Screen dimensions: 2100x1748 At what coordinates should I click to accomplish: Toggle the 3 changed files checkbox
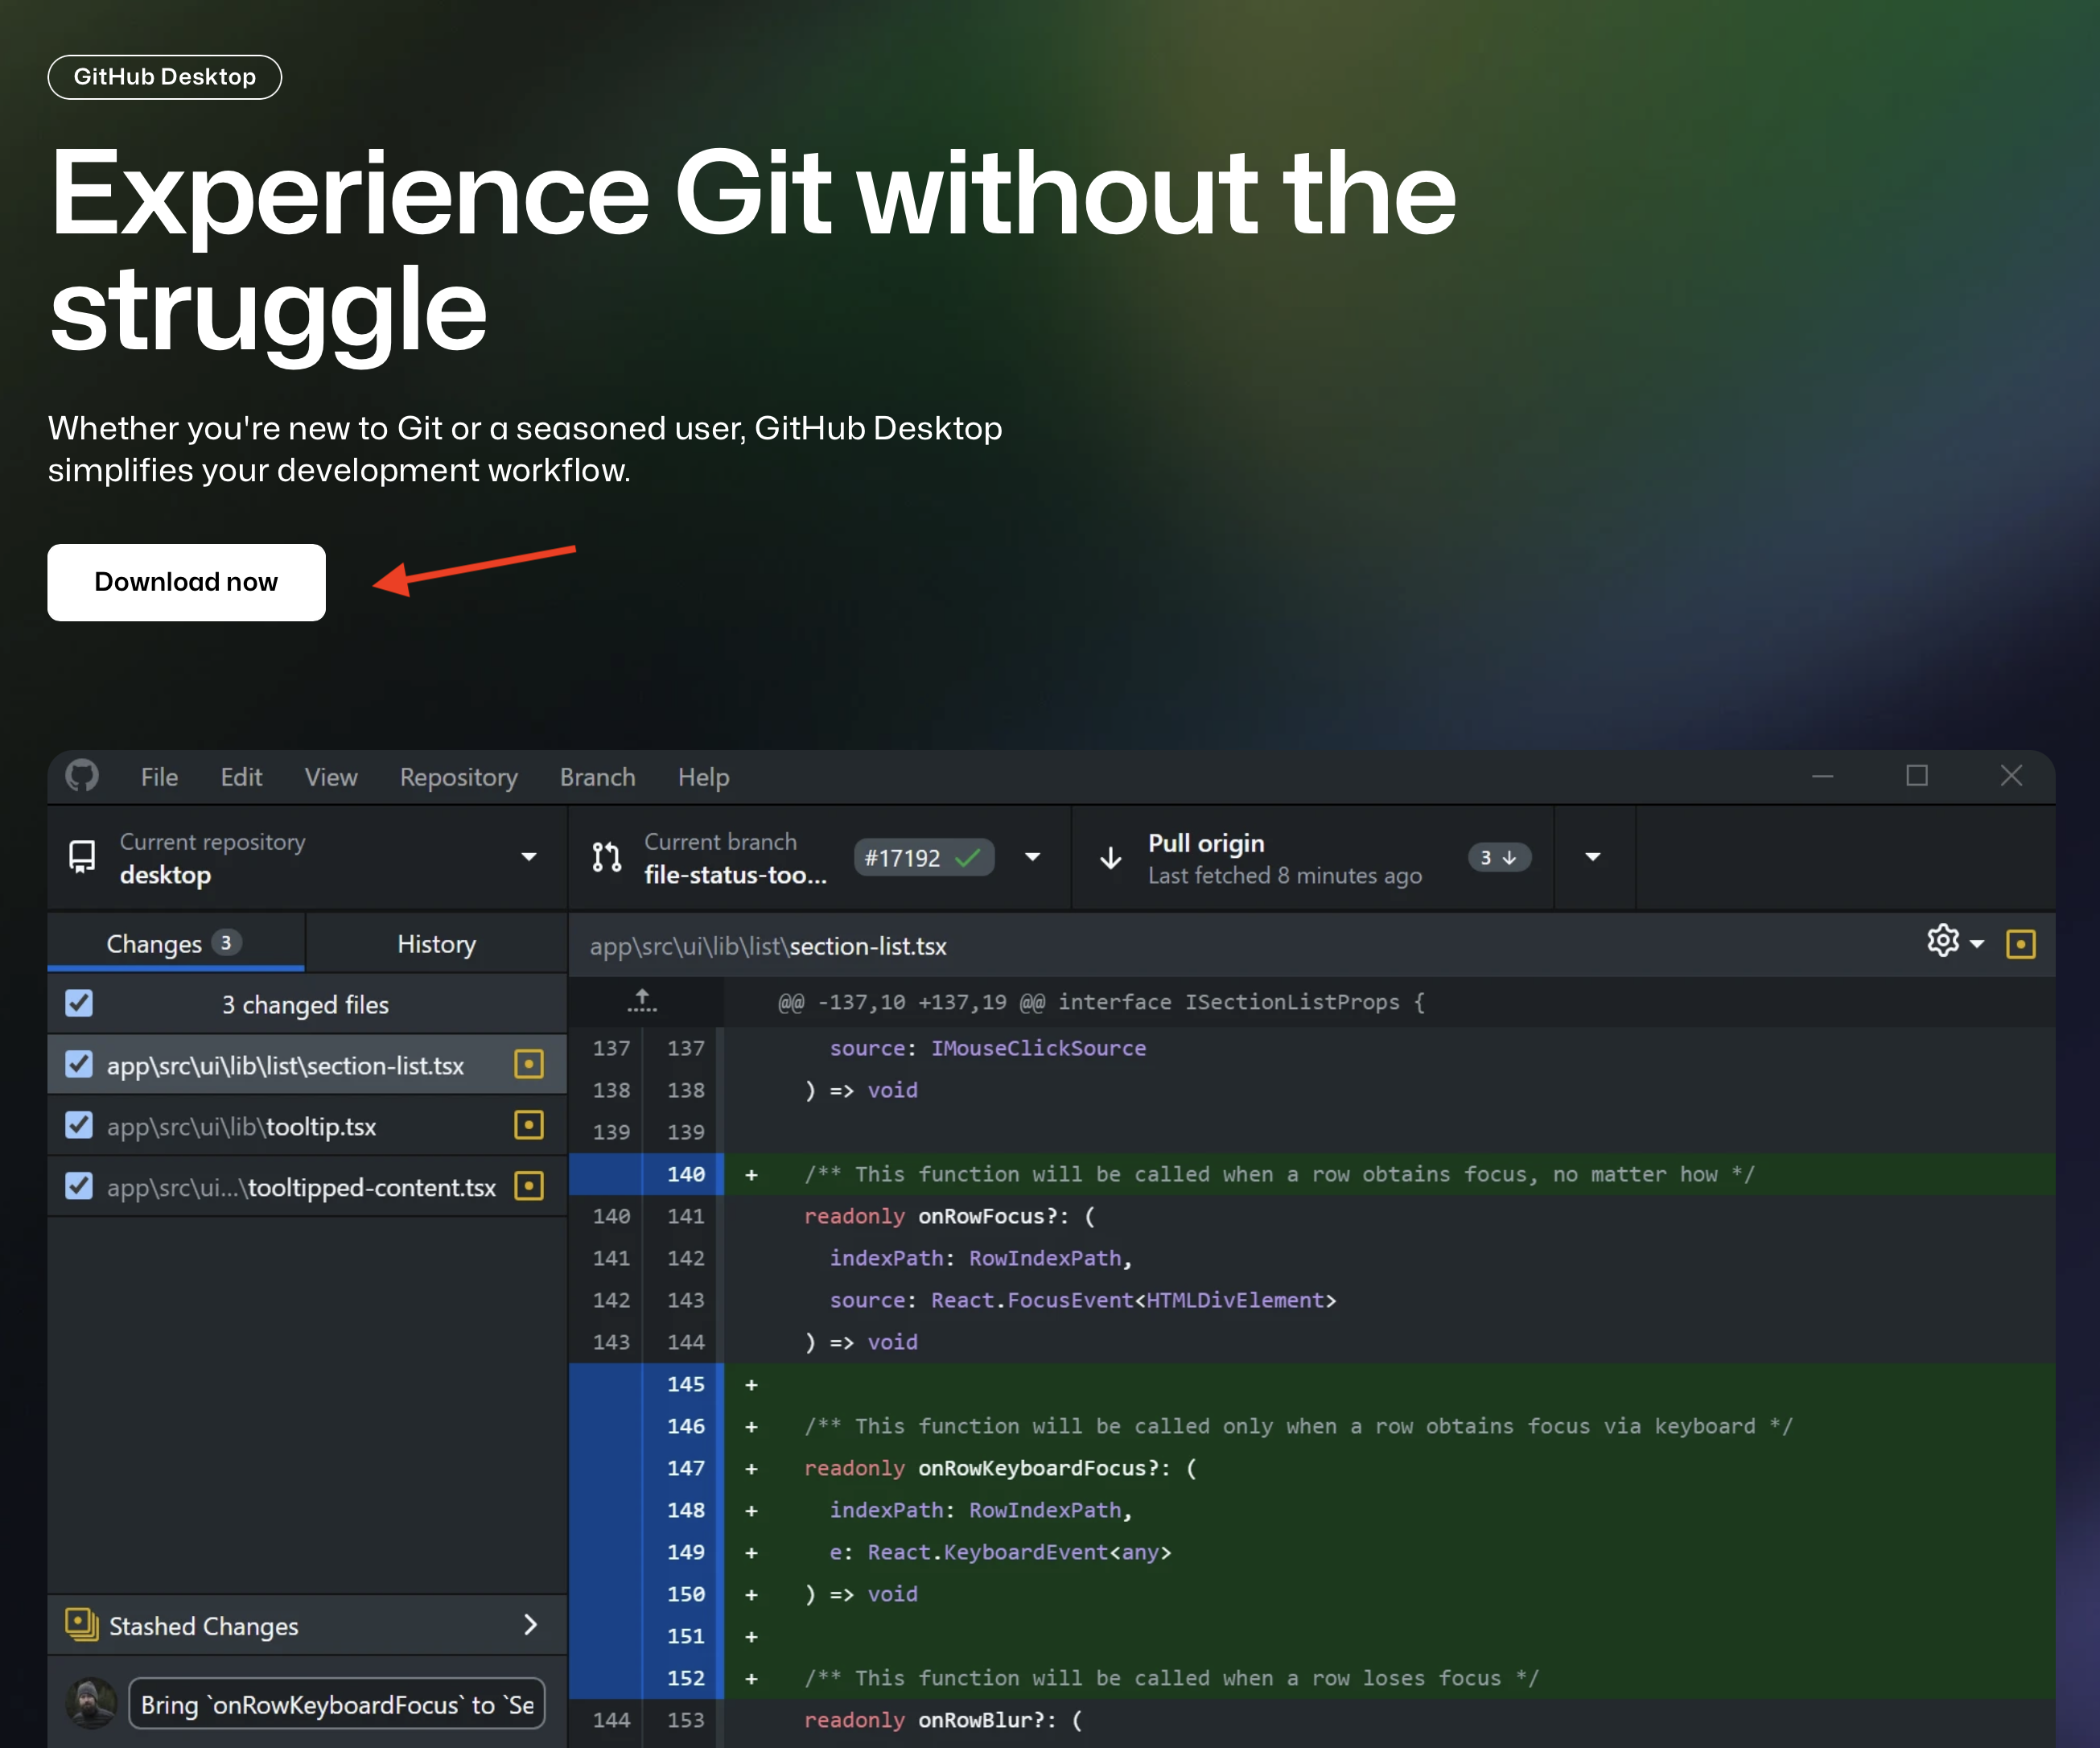click(x=79, y=1003)
